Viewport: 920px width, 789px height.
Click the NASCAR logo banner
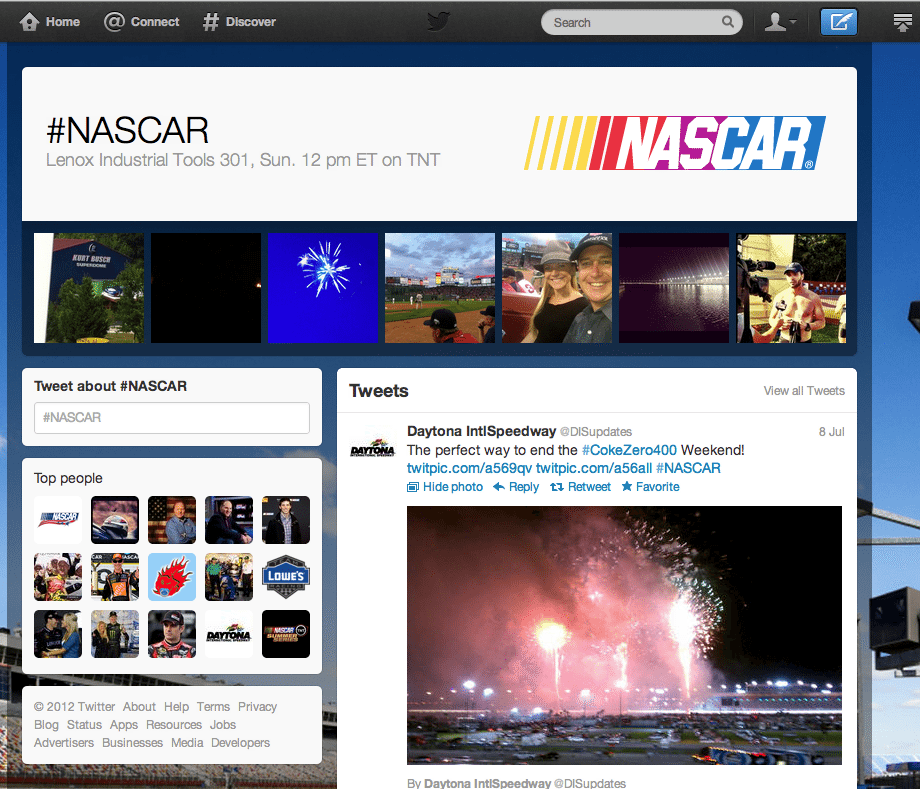coord(675,143)
